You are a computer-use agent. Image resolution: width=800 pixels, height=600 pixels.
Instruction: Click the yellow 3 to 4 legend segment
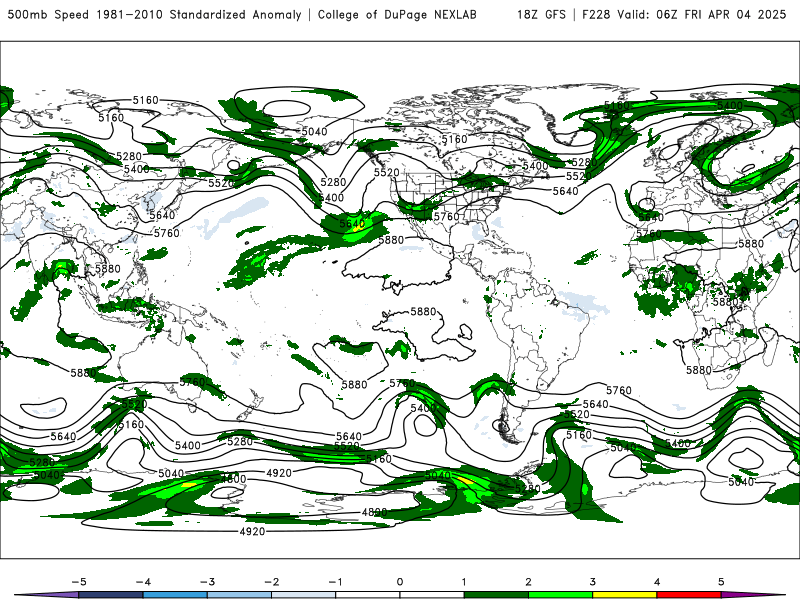tap(625, 595)
